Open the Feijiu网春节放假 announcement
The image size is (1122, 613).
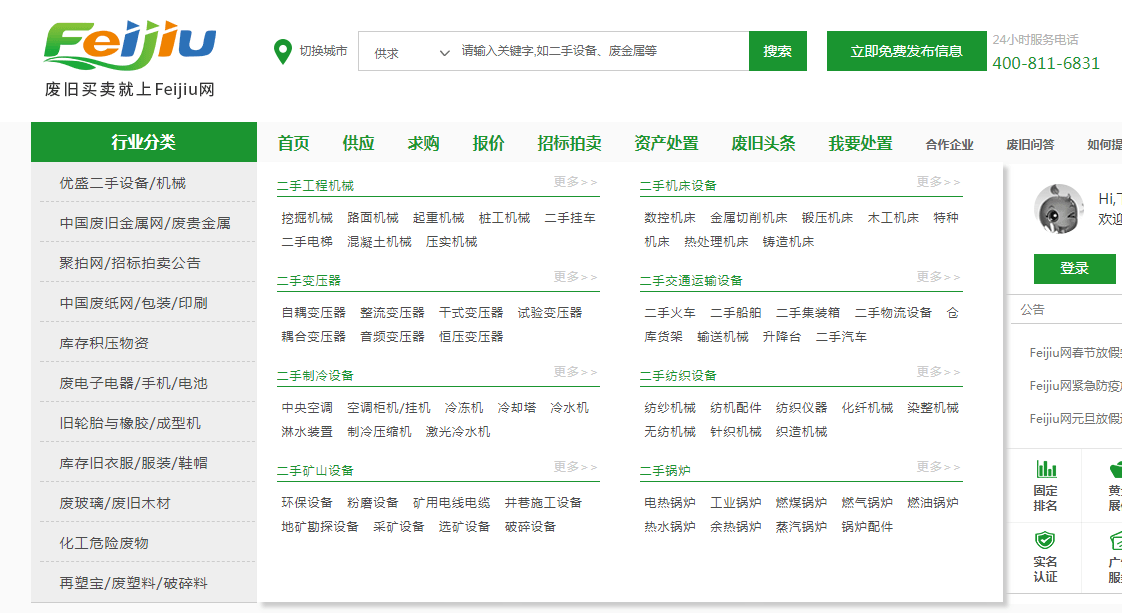point(1075,353)
